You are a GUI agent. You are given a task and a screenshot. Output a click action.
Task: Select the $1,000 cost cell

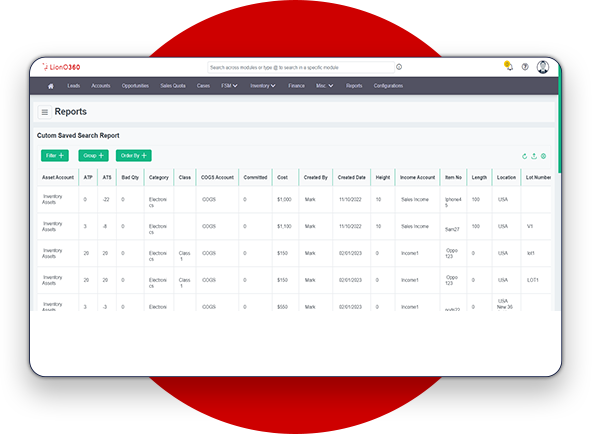click(284, 199)
